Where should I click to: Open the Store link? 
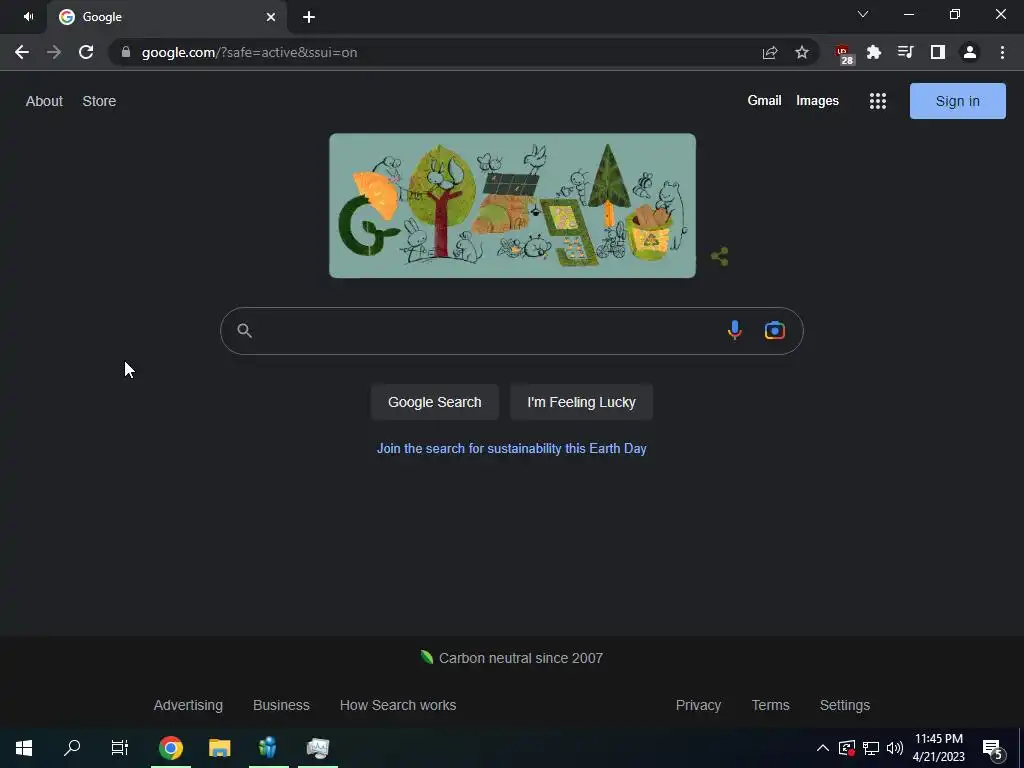(x=99, y=101)
